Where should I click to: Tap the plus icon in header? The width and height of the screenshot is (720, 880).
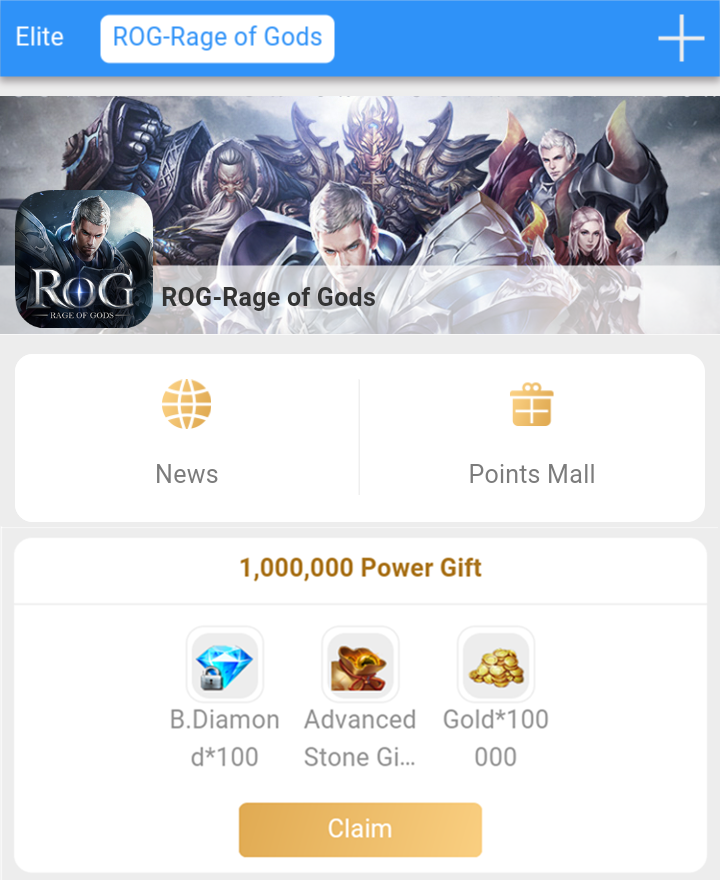click(681, 38)
